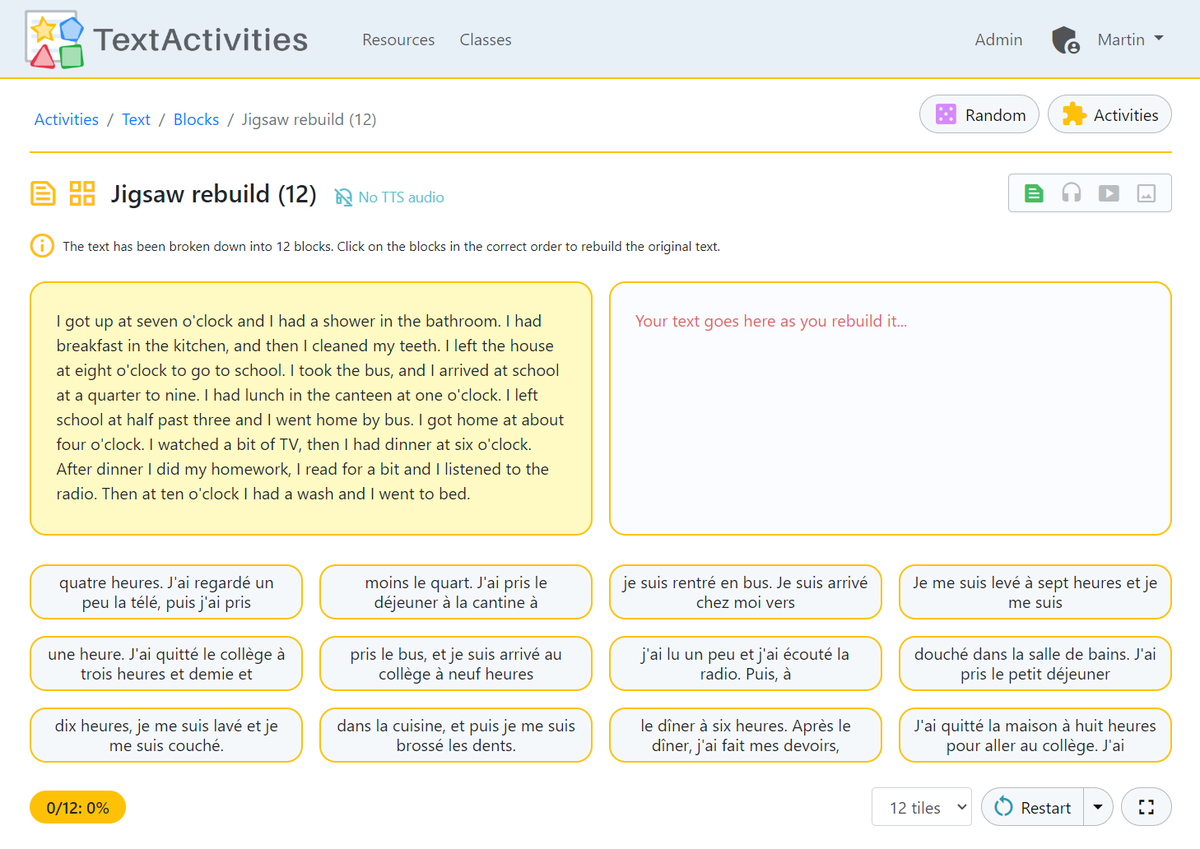
Task: Open the 12 tiles dropdown
Action: pos(921,806)
